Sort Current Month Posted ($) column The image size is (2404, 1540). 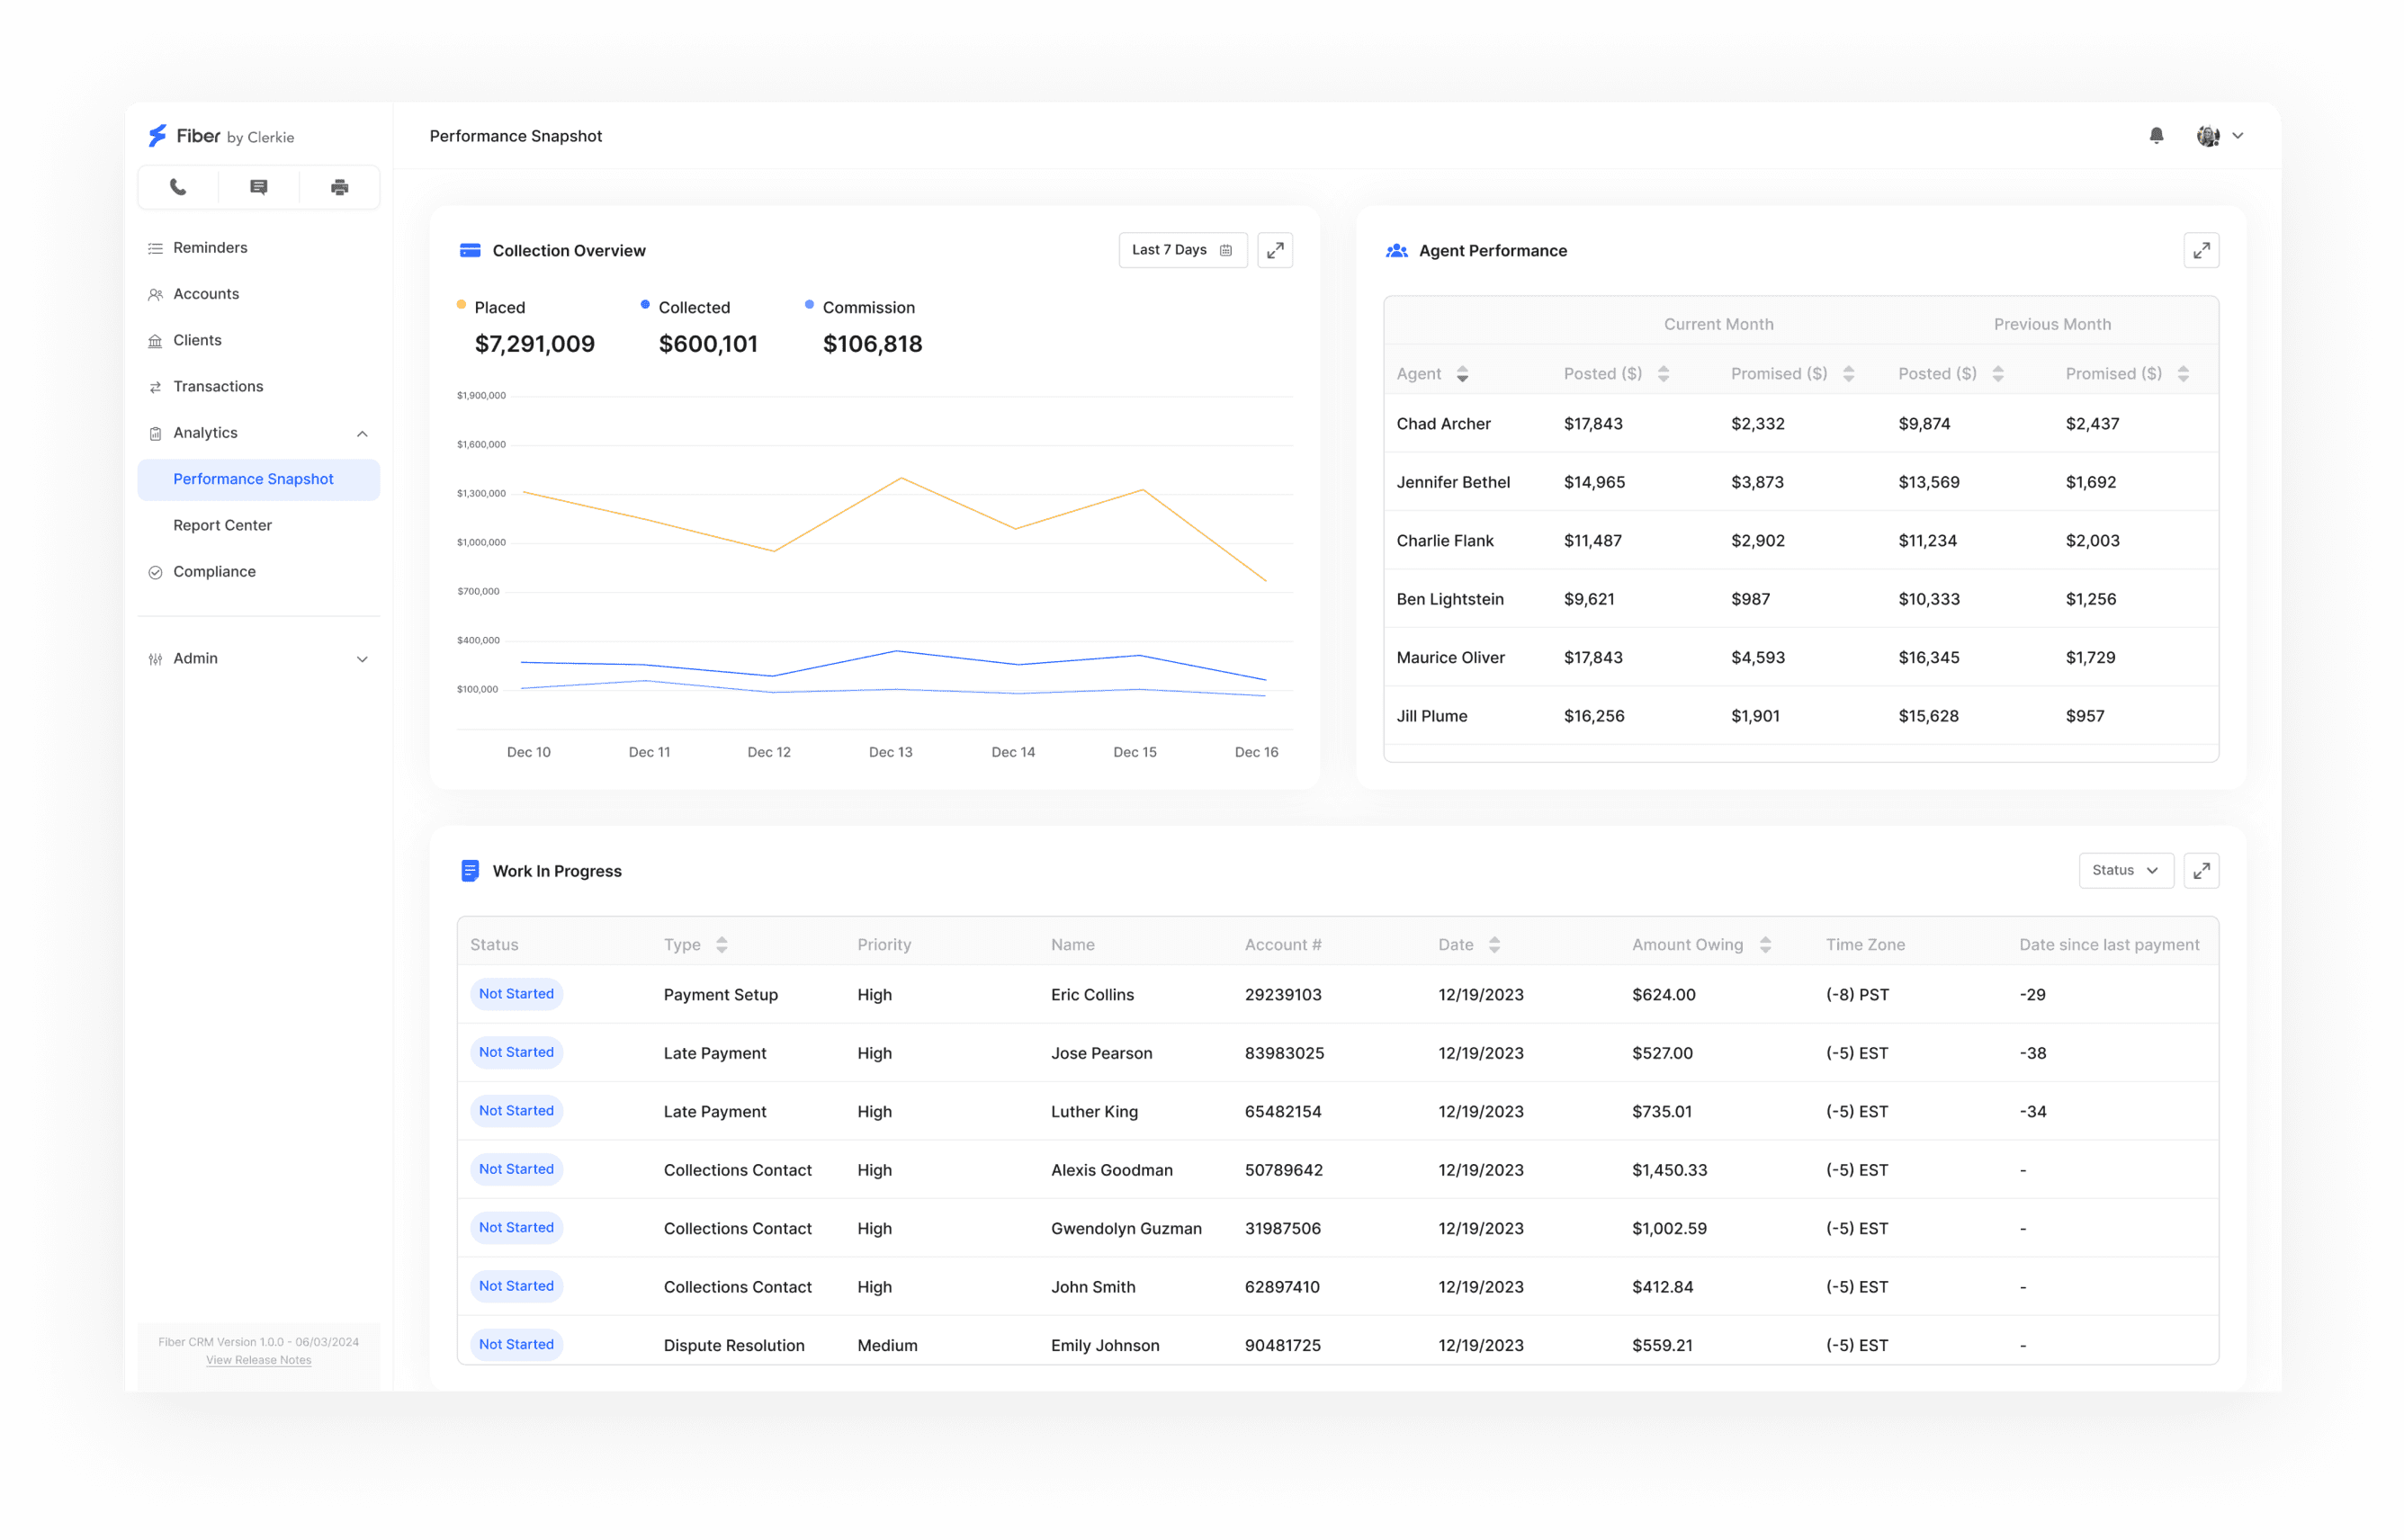point(1663,374)
